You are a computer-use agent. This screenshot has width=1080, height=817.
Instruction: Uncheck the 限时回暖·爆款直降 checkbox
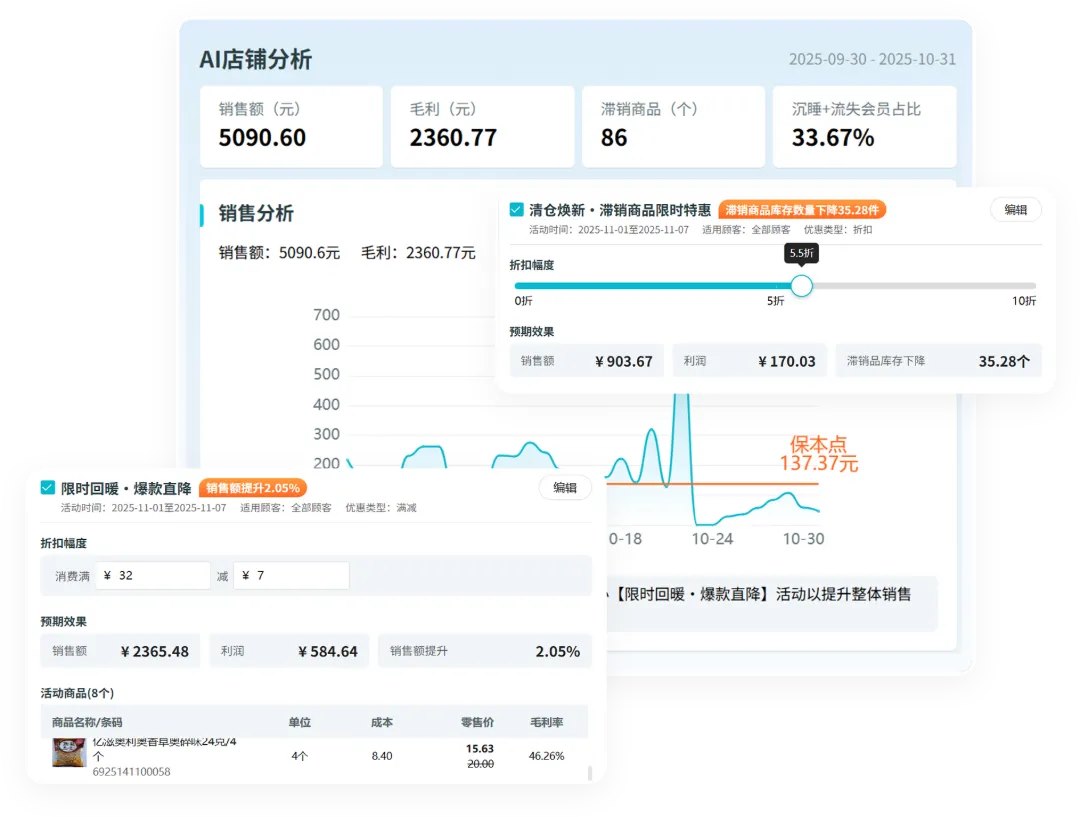tap(48, 488)
